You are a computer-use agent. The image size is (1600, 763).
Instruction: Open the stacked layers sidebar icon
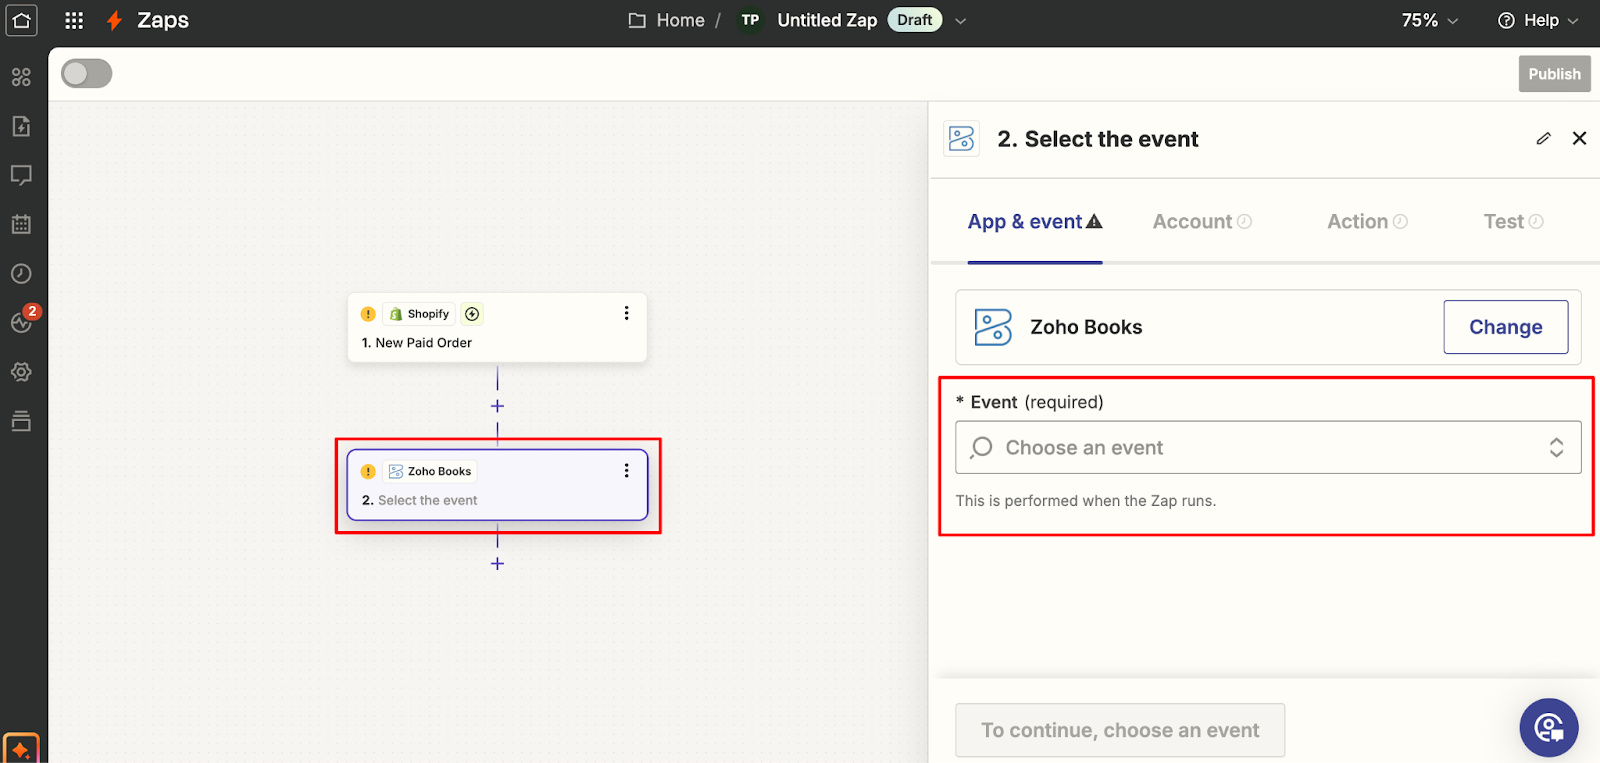pos(21,421)
